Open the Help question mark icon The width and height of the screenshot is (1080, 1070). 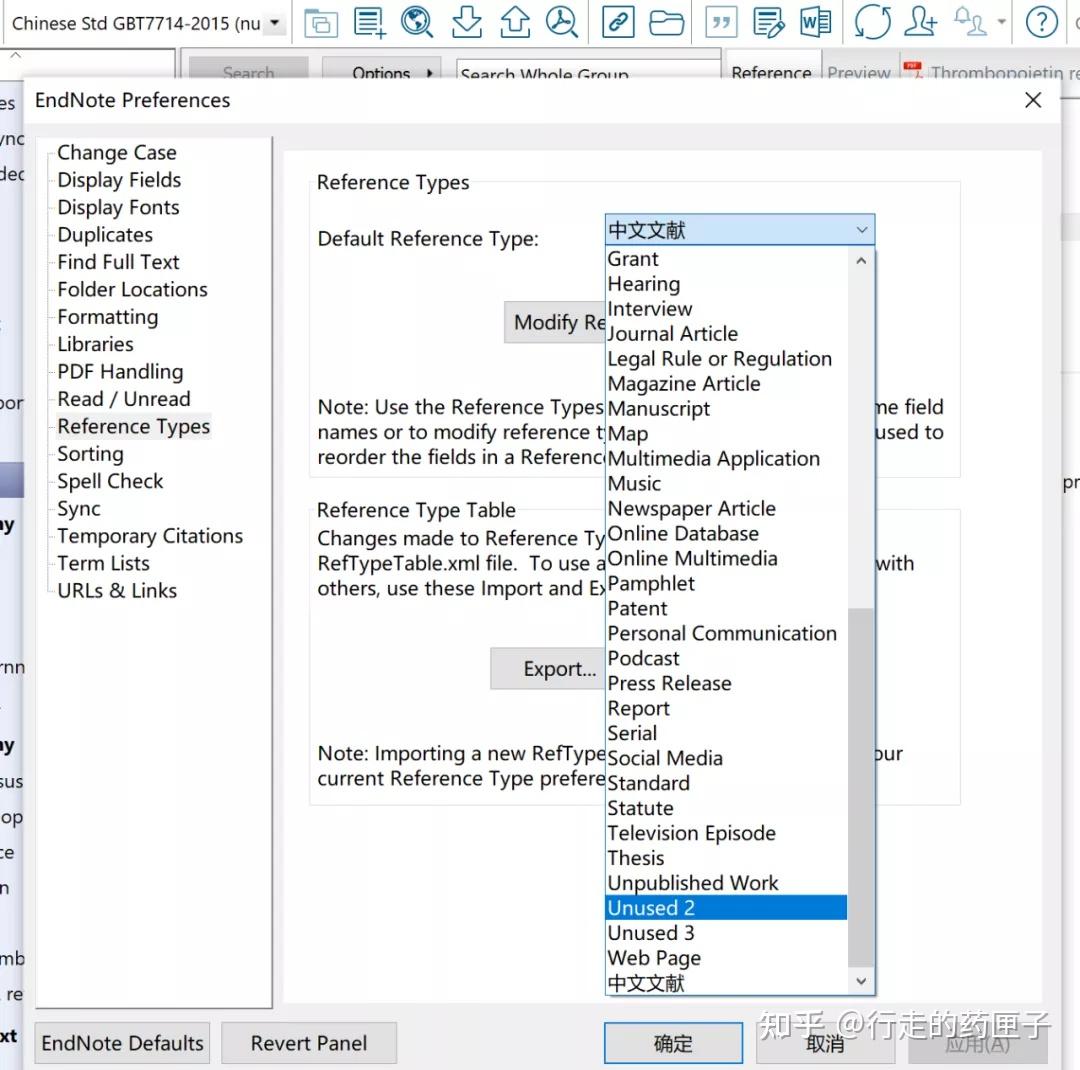1041,22
